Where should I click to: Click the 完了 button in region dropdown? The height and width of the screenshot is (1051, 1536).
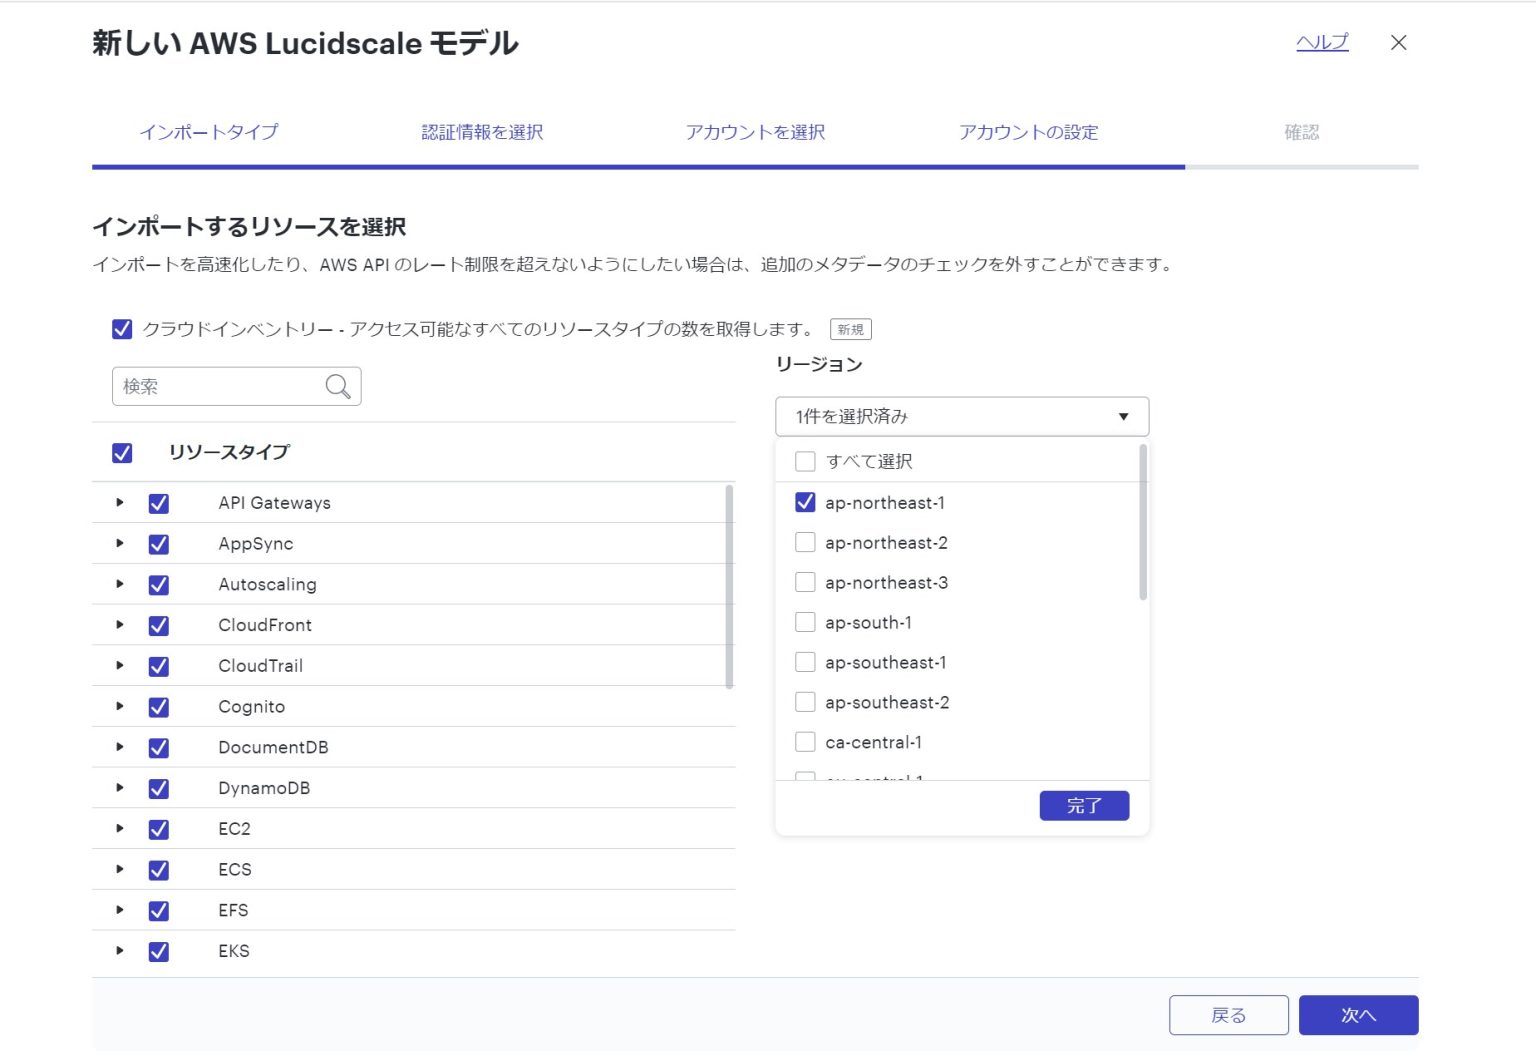1084,805
